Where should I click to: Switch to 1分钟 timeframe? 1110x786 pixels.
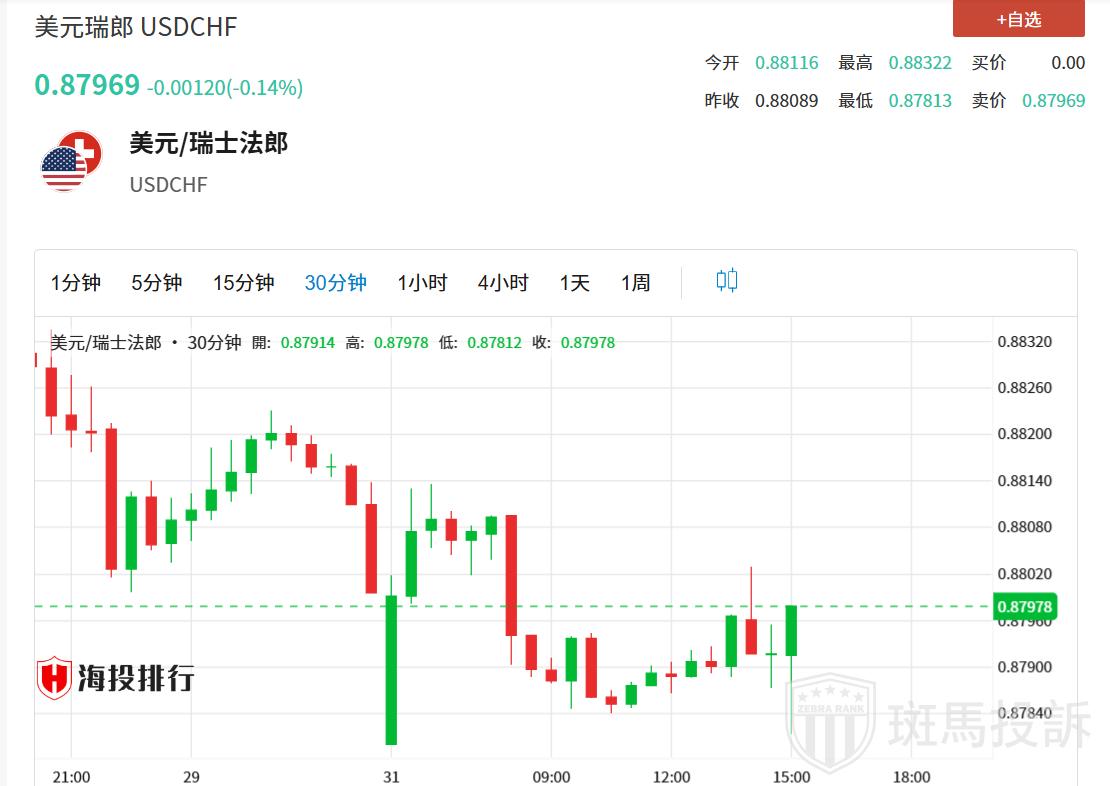(x=76, y=283)
